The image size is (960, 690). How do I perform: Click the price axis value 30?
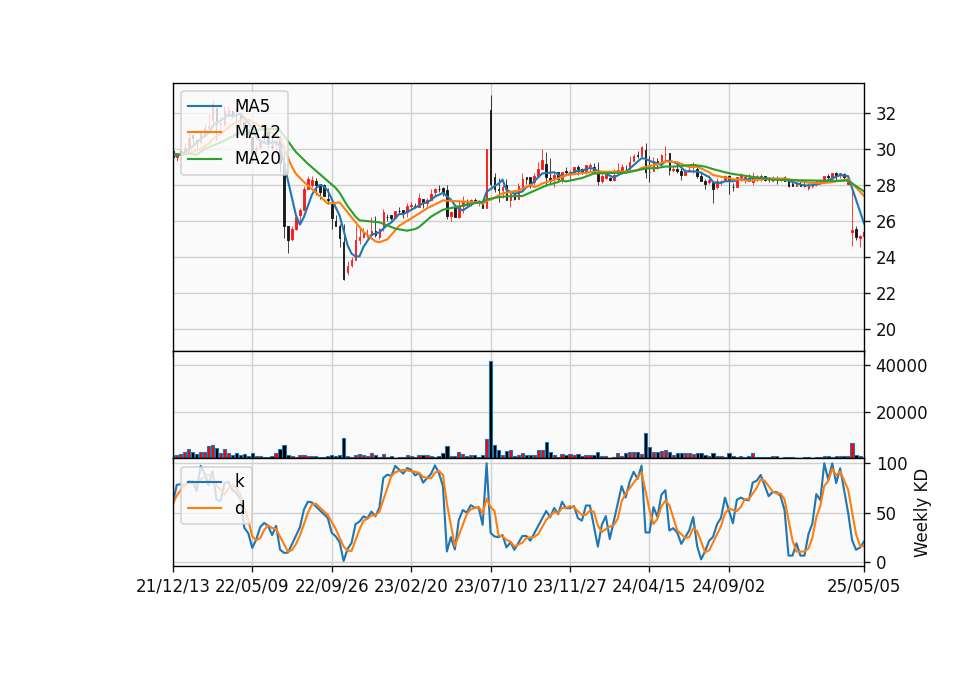click(886, 150)
